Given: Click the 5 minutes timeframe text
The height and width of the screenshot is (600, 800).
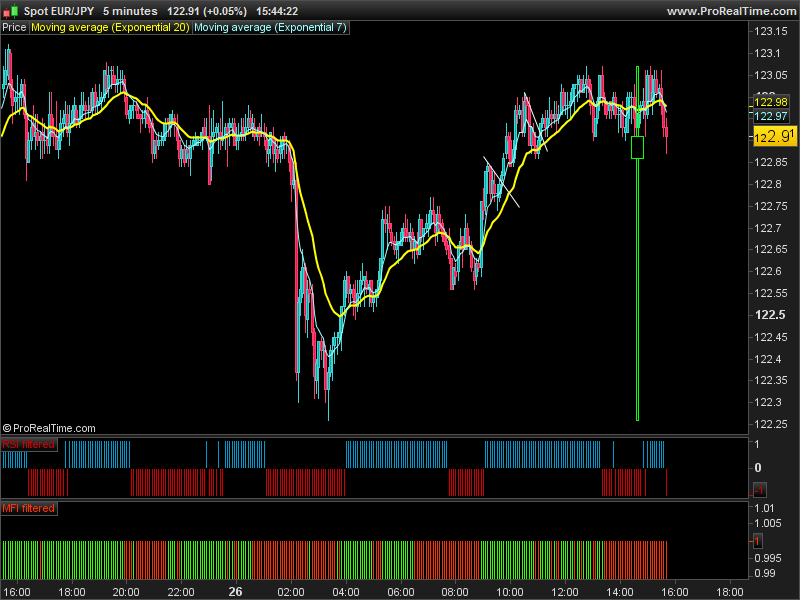Looking at the screenshot, I should tap(130, 11).
